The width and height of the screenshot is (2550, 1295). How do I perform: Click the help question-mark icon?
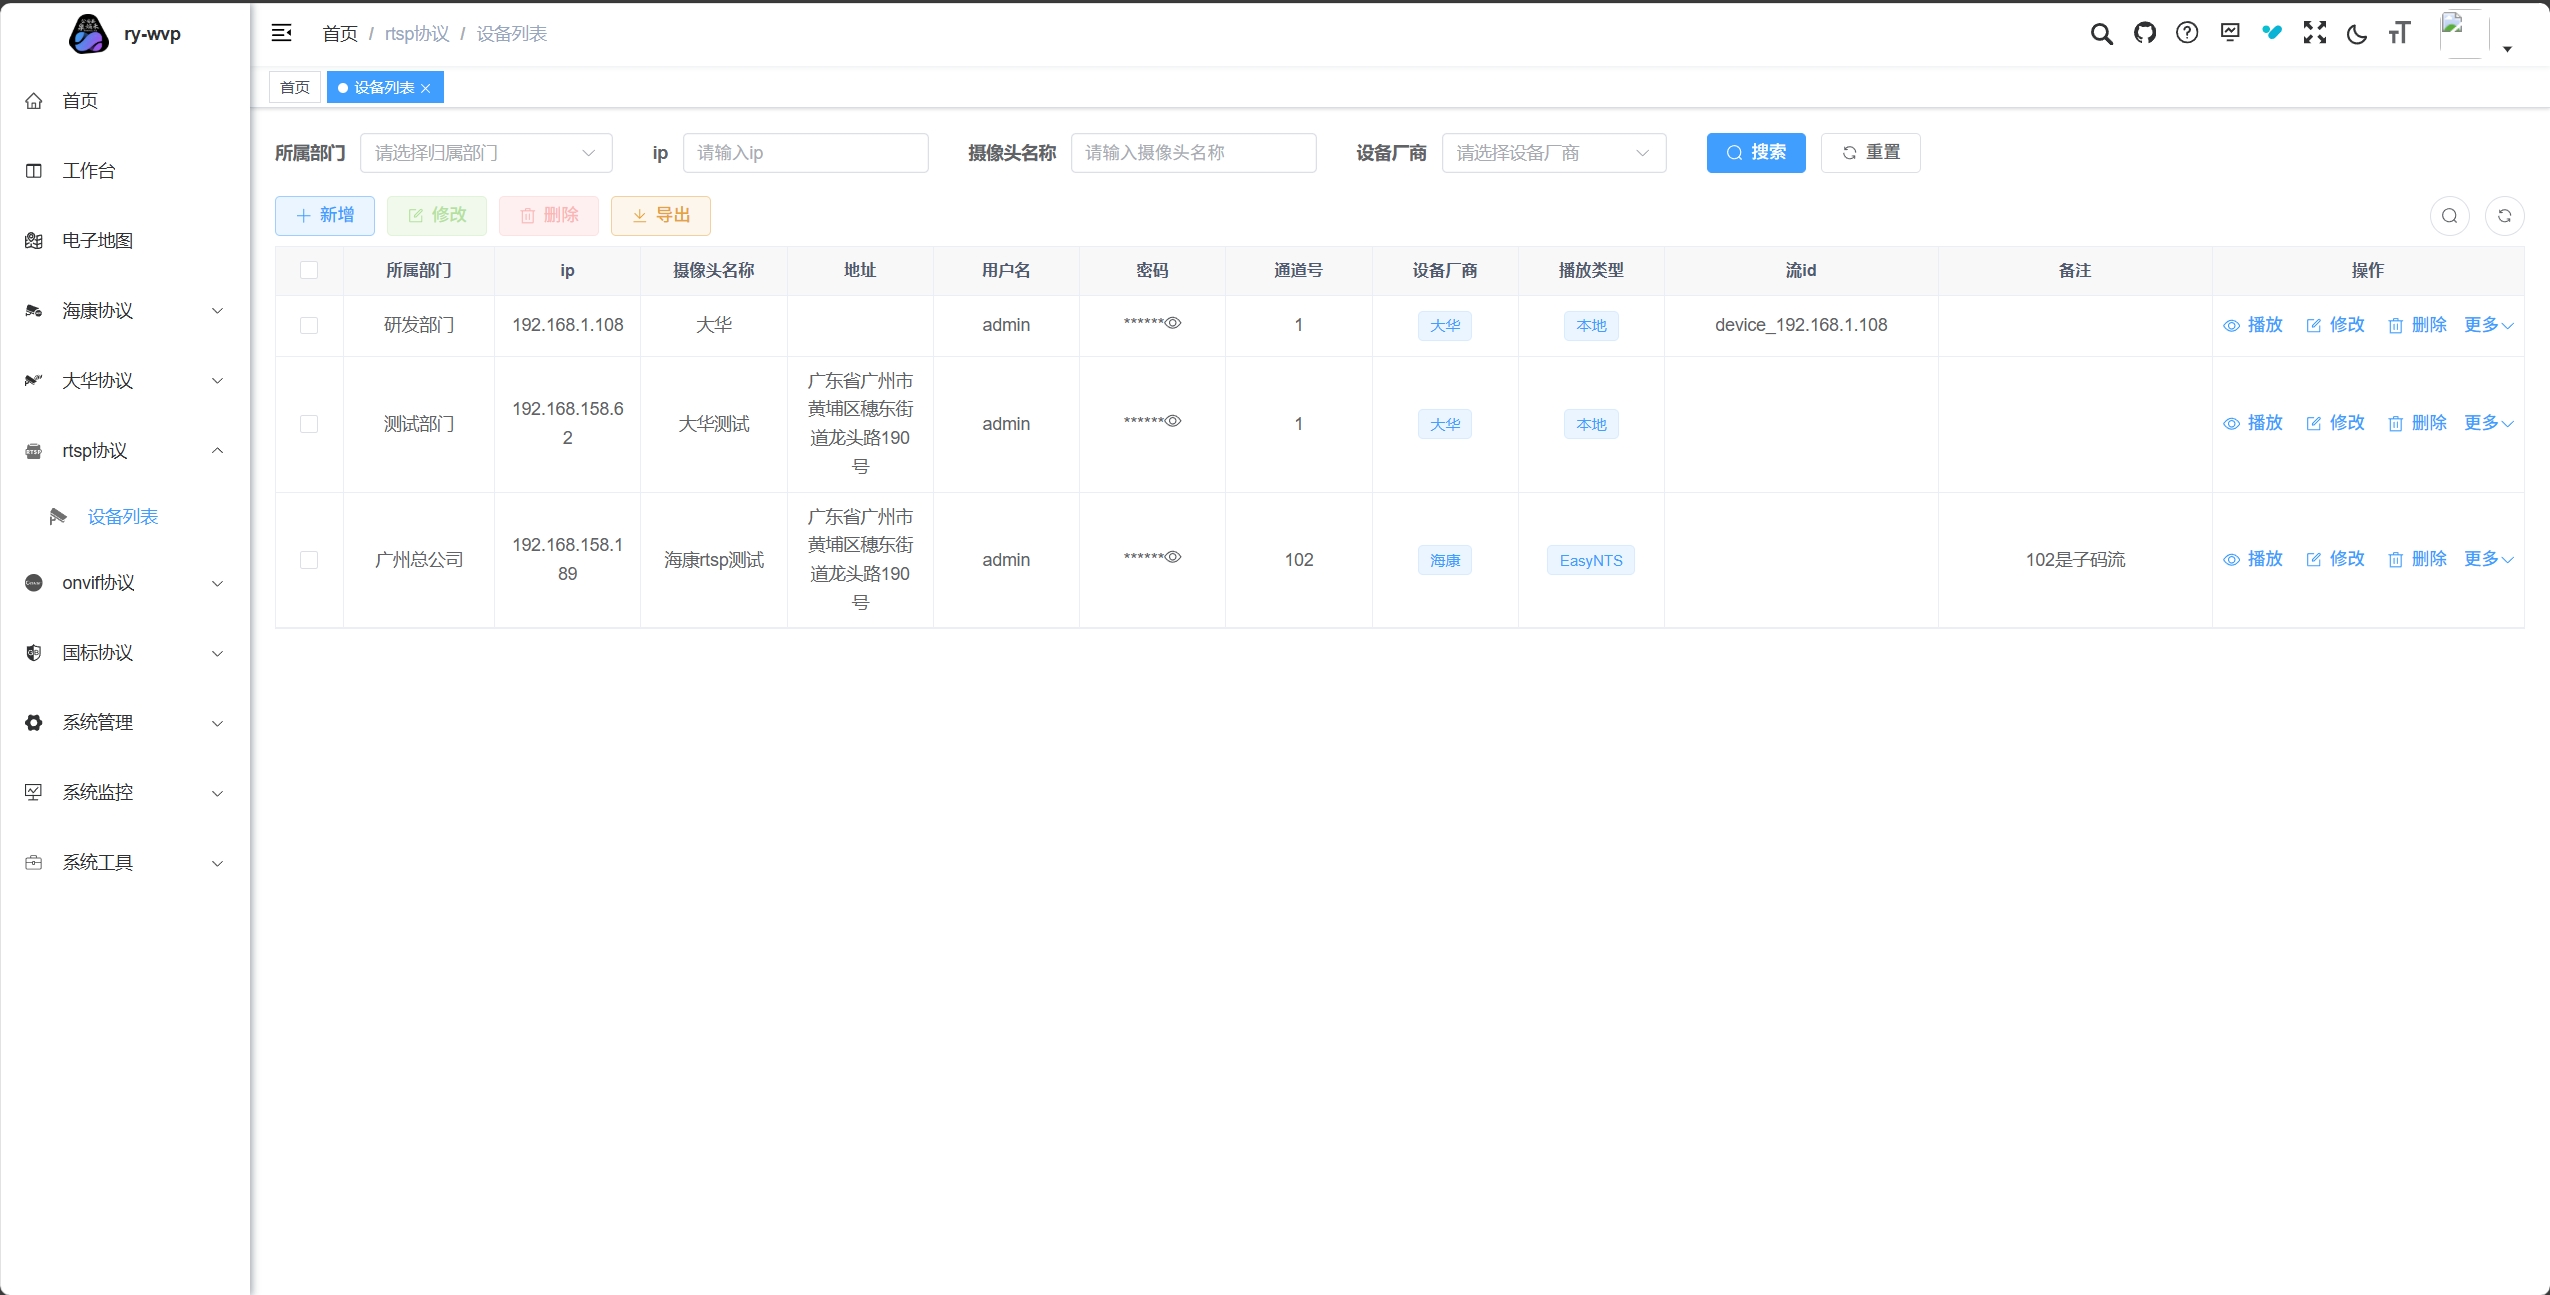(x=2187, y=33)
